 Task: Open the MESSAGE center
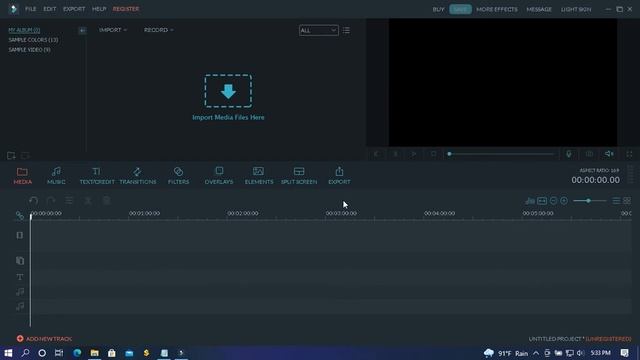(539, 9)
